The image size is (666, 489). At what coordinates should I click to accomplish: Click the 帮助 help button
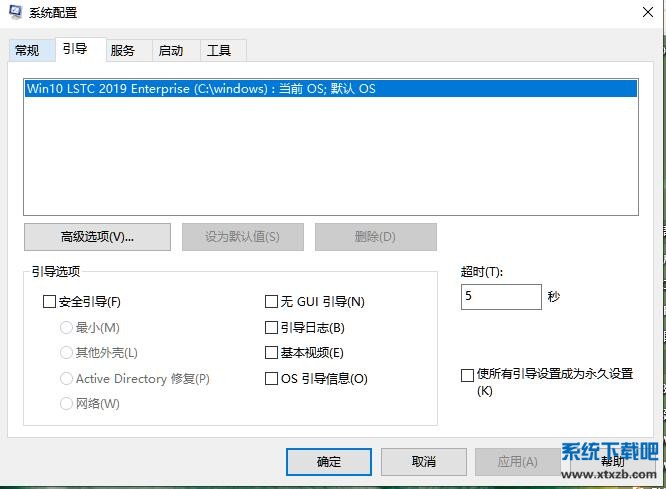point(612,461)
